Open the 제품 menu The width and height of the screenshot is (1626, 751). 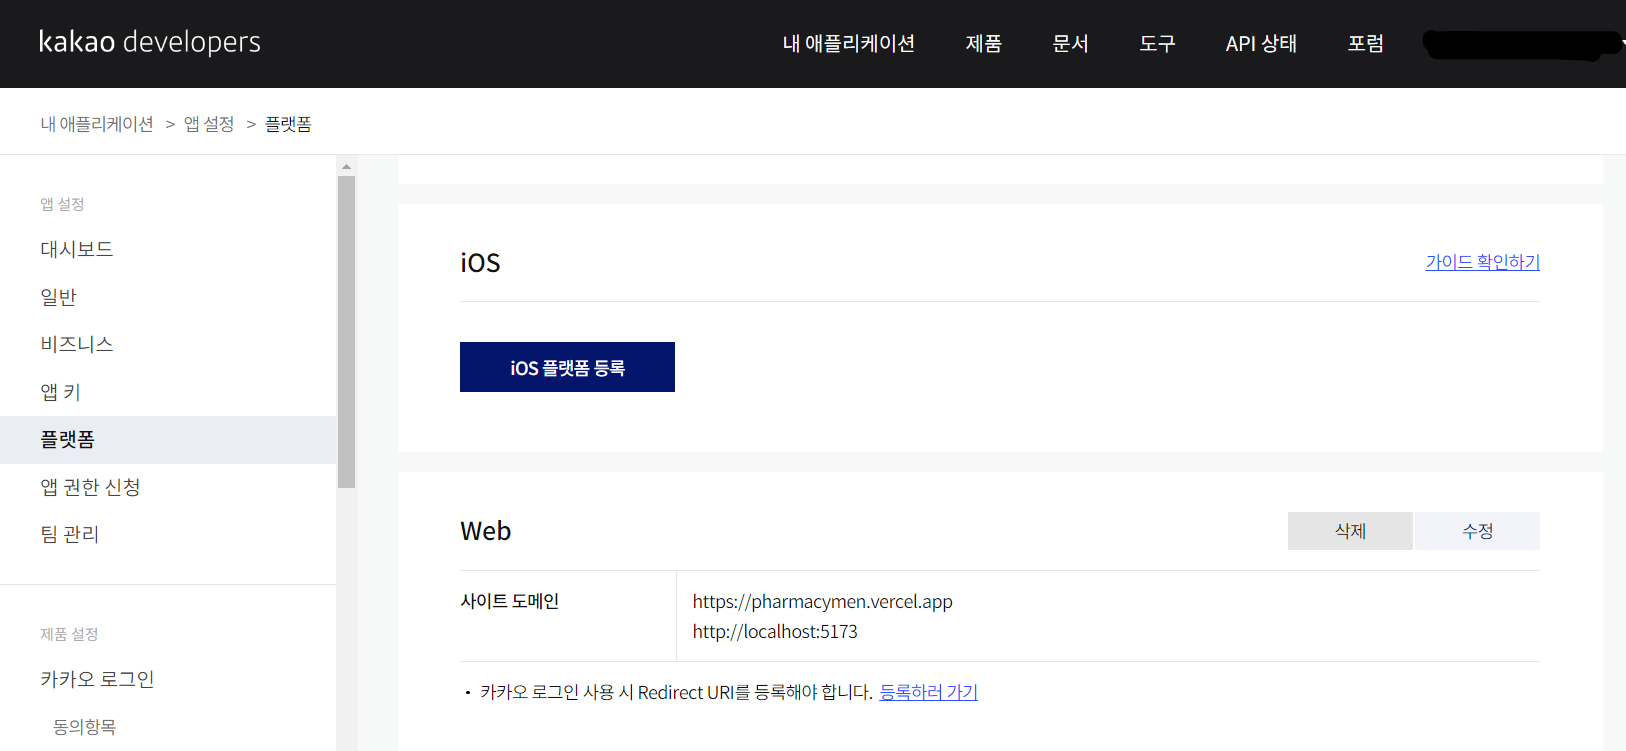click(984, 44)
